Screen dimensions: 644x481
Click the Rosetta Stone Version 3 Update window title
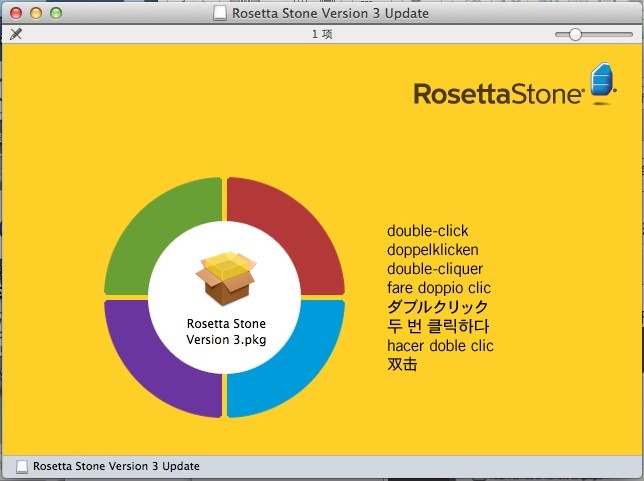(330, 14)
